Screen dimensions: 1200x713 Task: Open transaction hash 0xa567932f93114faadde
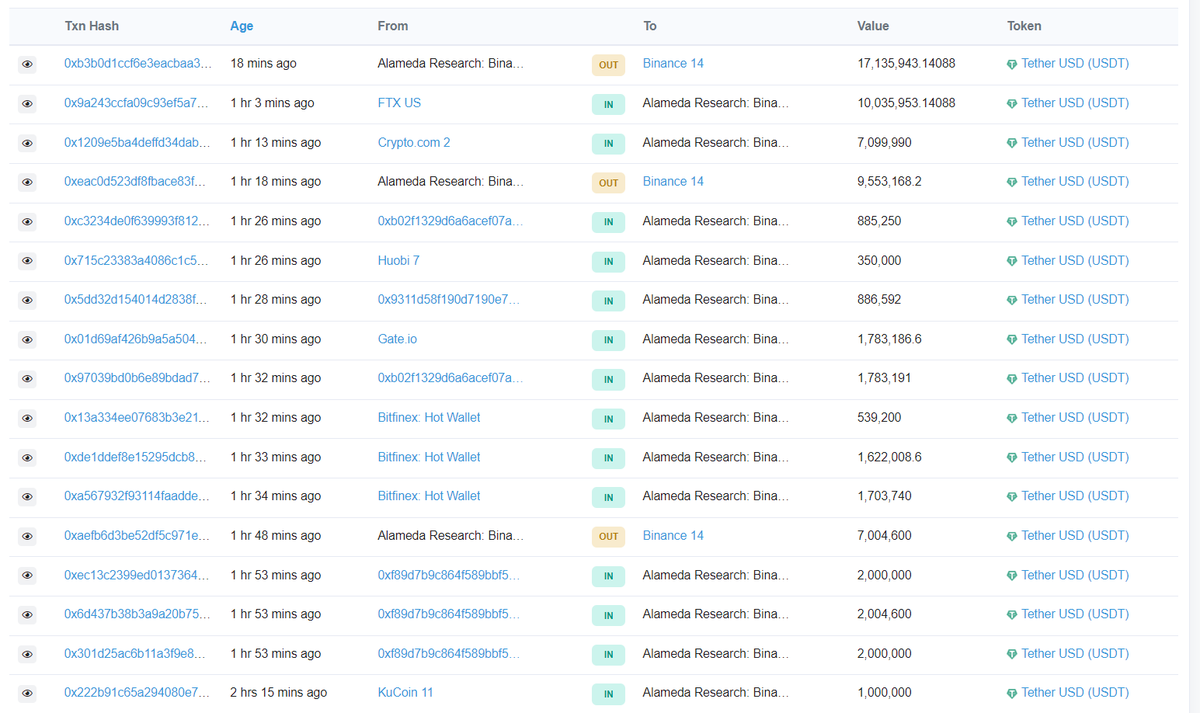click(137, 496)
